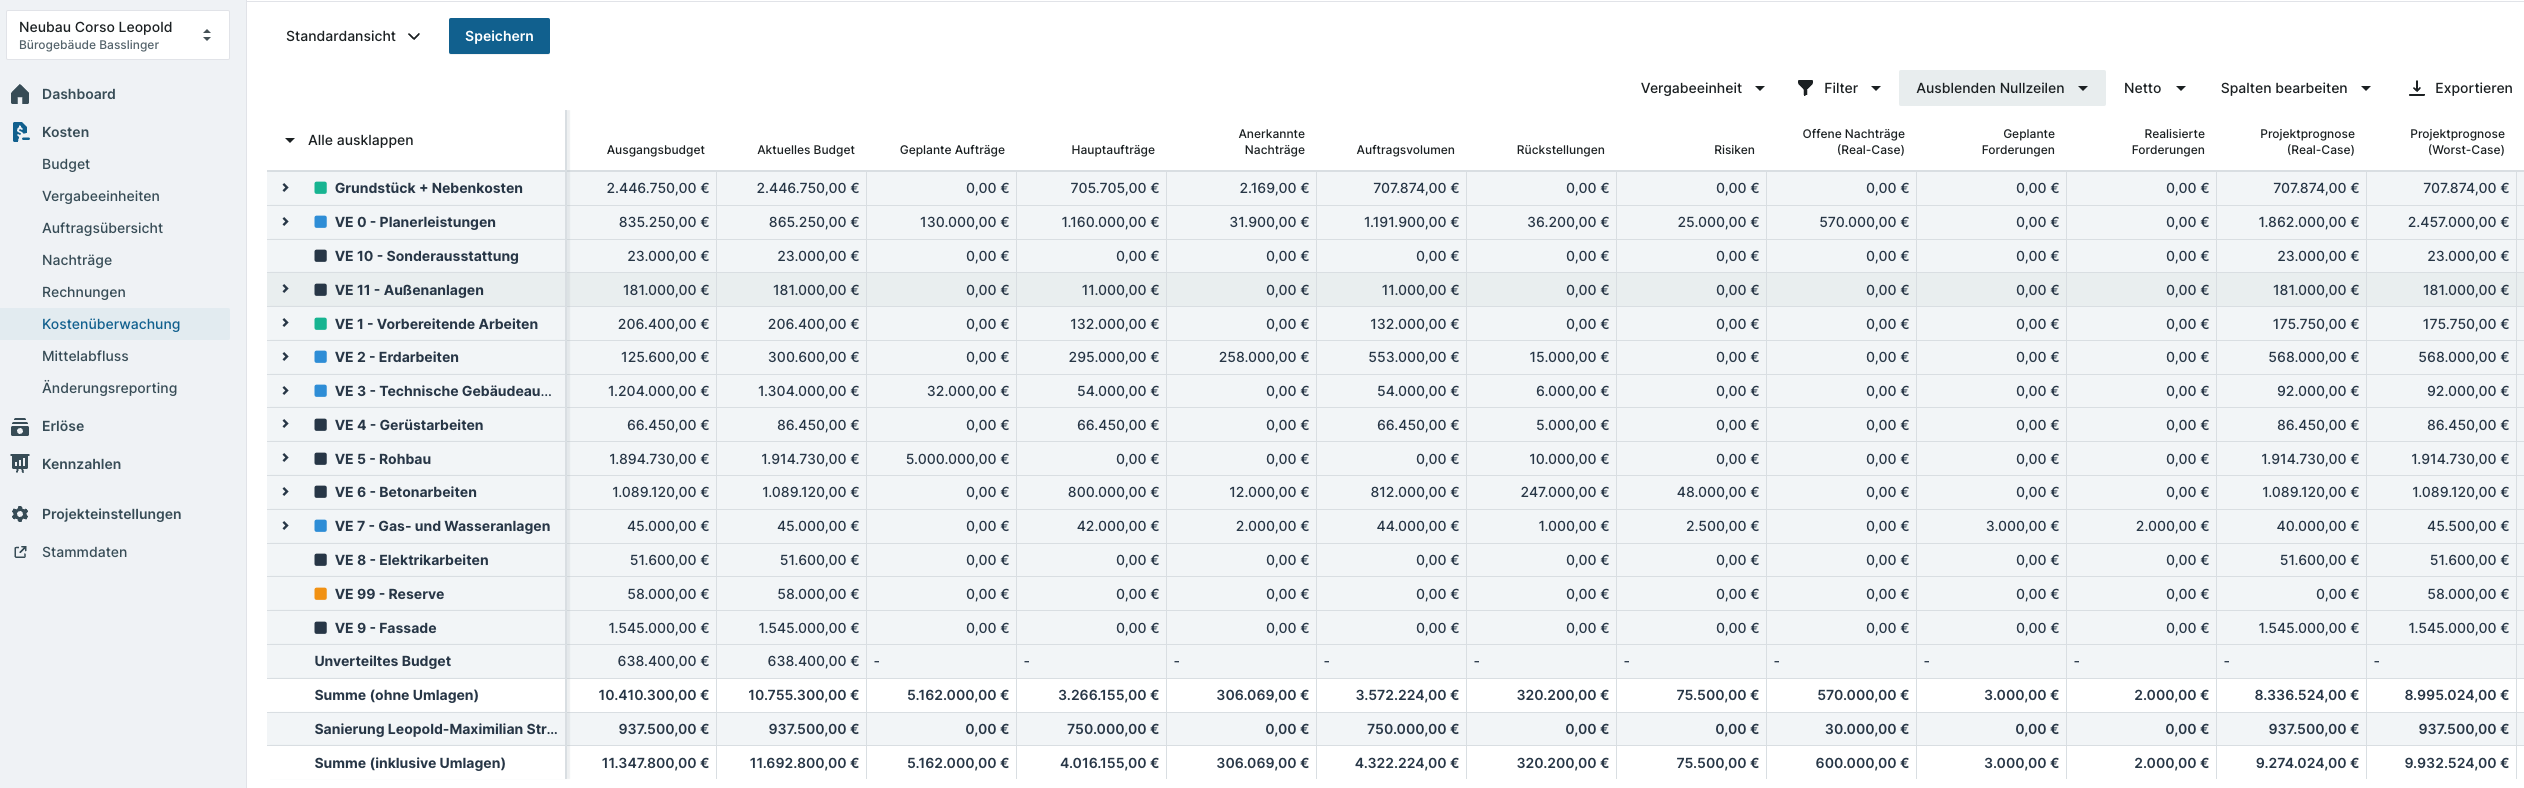This screenshot has height=788, width=2524.
Task: Click the Erlöse sidebar icon
Action: pos(20,426)
